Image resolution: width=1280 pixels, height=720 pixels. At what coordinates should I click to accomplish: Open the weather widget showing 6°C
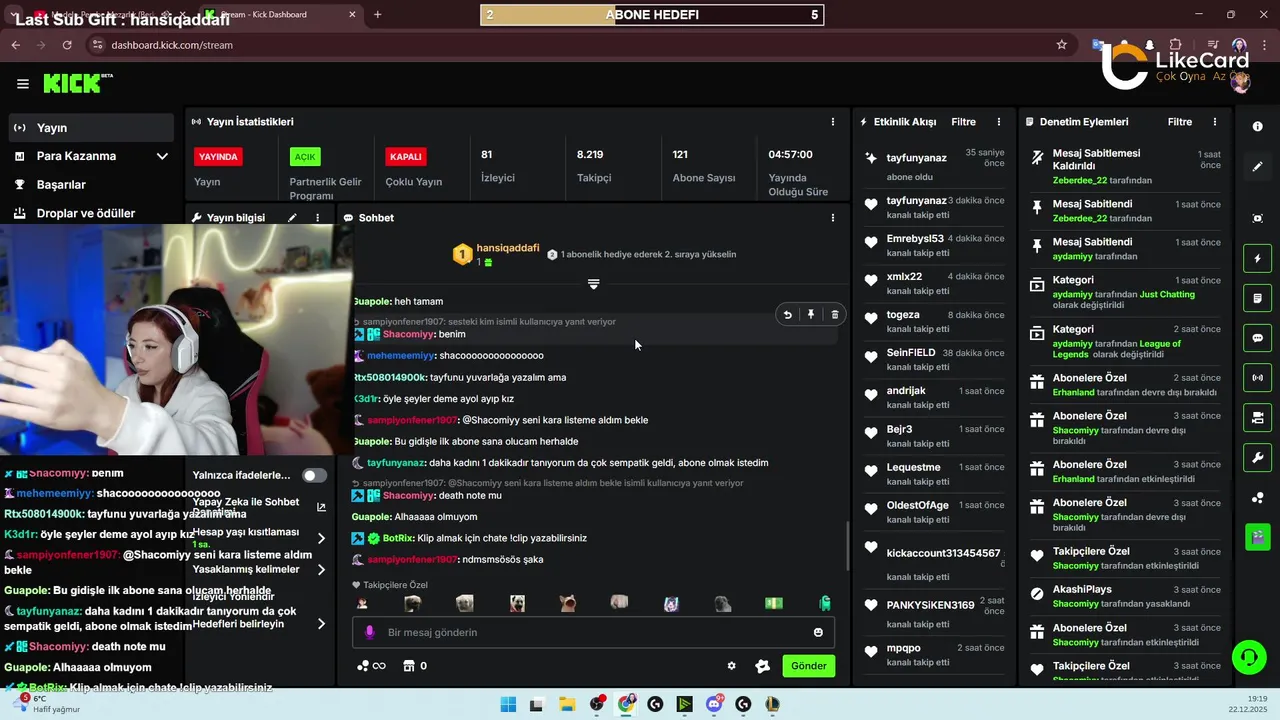pos(44,704)
